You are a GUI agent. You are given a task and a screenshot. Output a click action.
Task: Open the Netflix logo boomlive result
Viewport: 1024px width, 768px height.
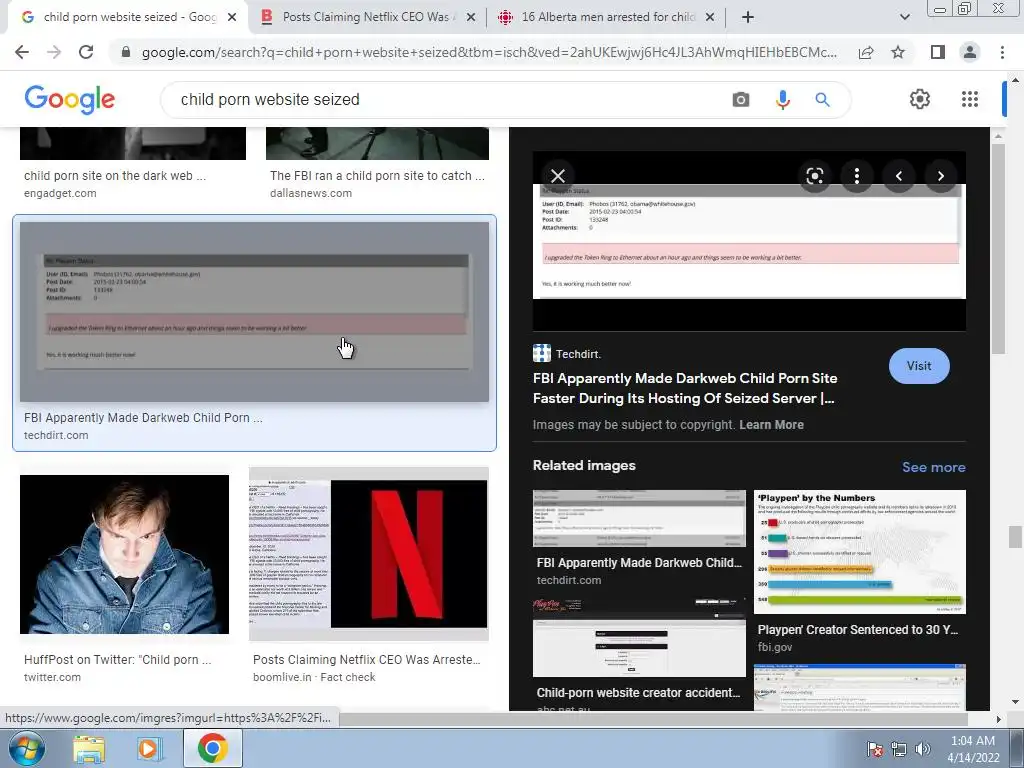[x=368, y=553]
